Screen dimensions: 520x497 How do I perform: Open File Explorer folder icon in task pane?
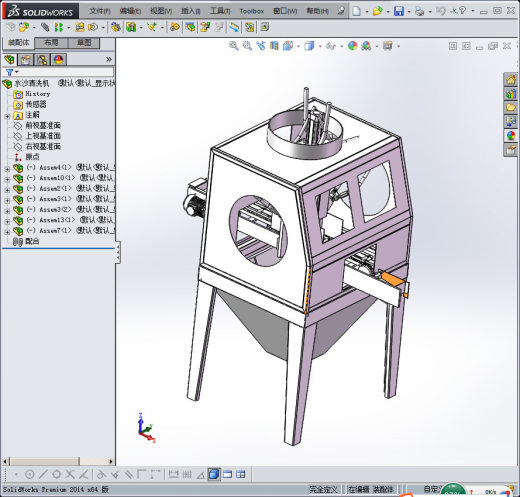[511, 108]
